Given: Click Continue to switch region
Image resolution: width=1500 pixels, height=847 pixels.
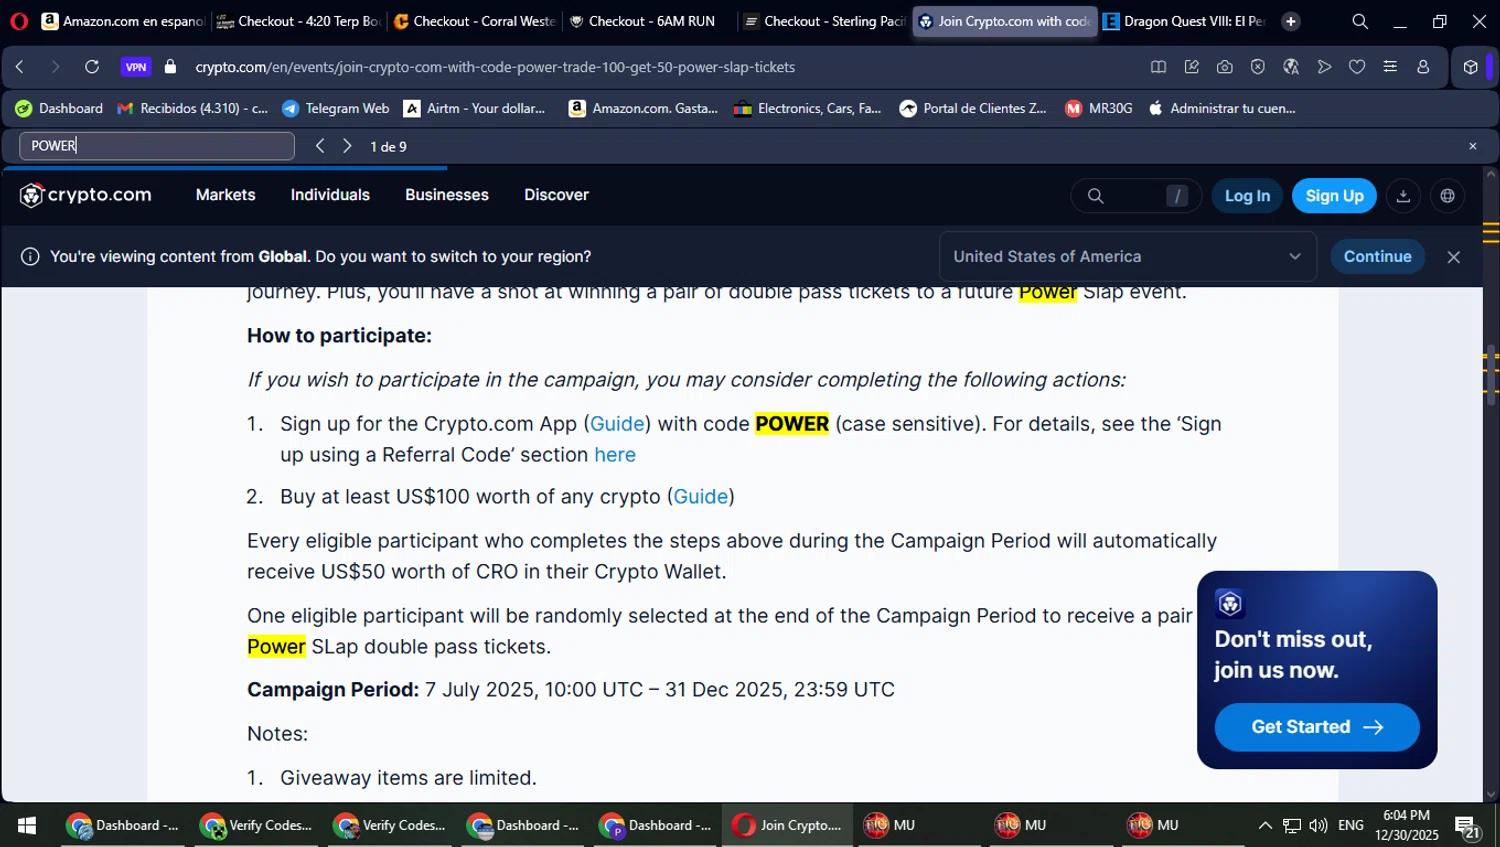Looking at the screenshot, I should 1377,257.
